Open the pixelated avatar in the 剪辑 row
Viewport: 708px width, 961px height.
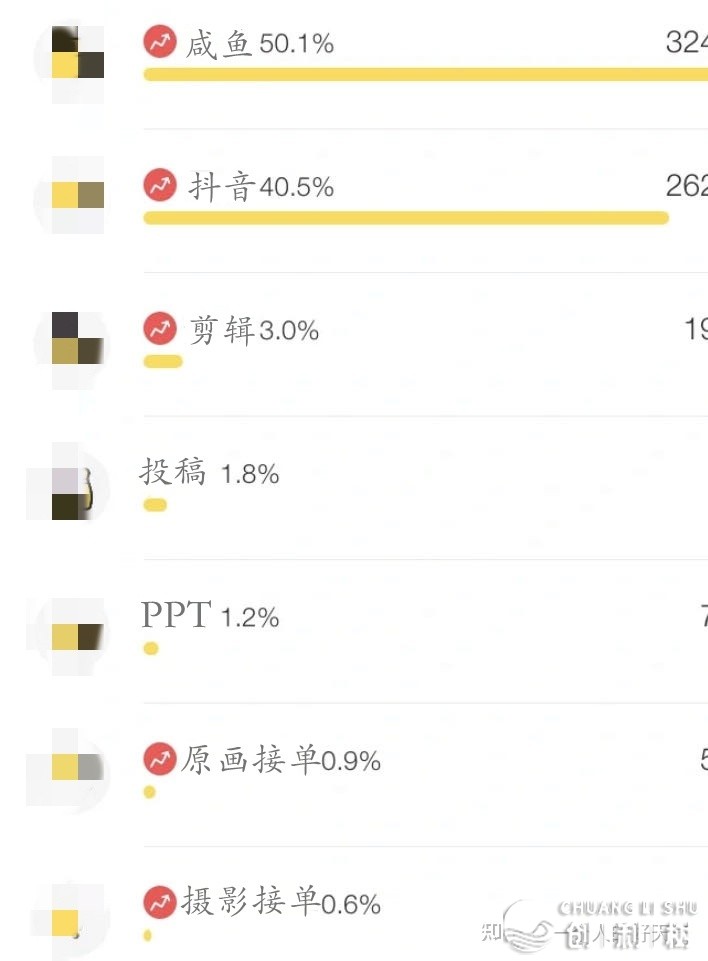70,346
